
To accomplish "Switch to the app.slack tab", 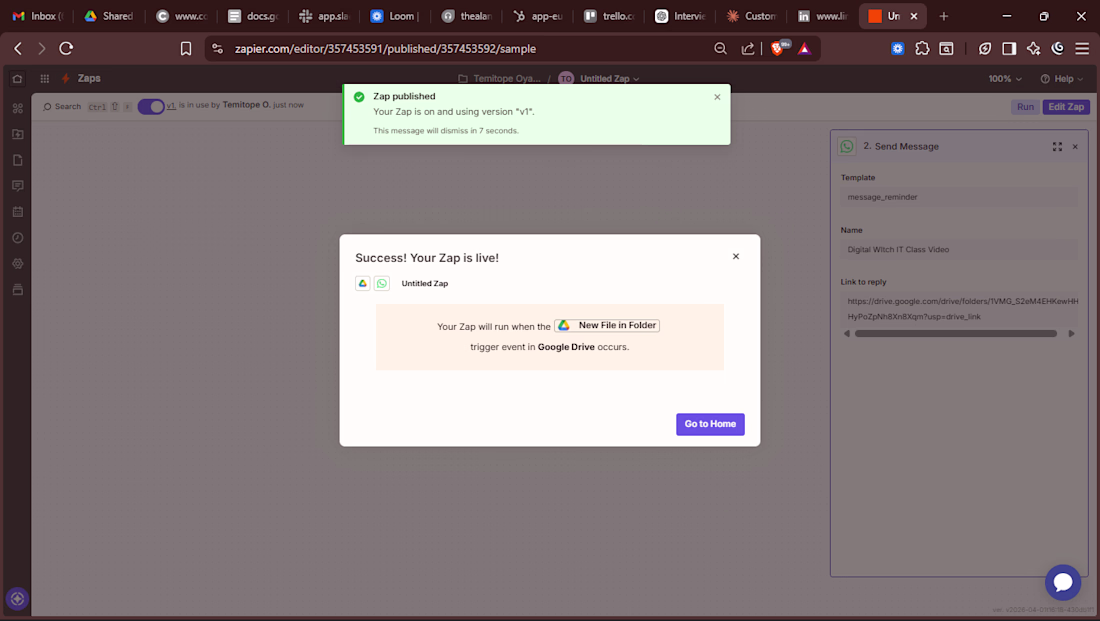I will pos(323,15).
